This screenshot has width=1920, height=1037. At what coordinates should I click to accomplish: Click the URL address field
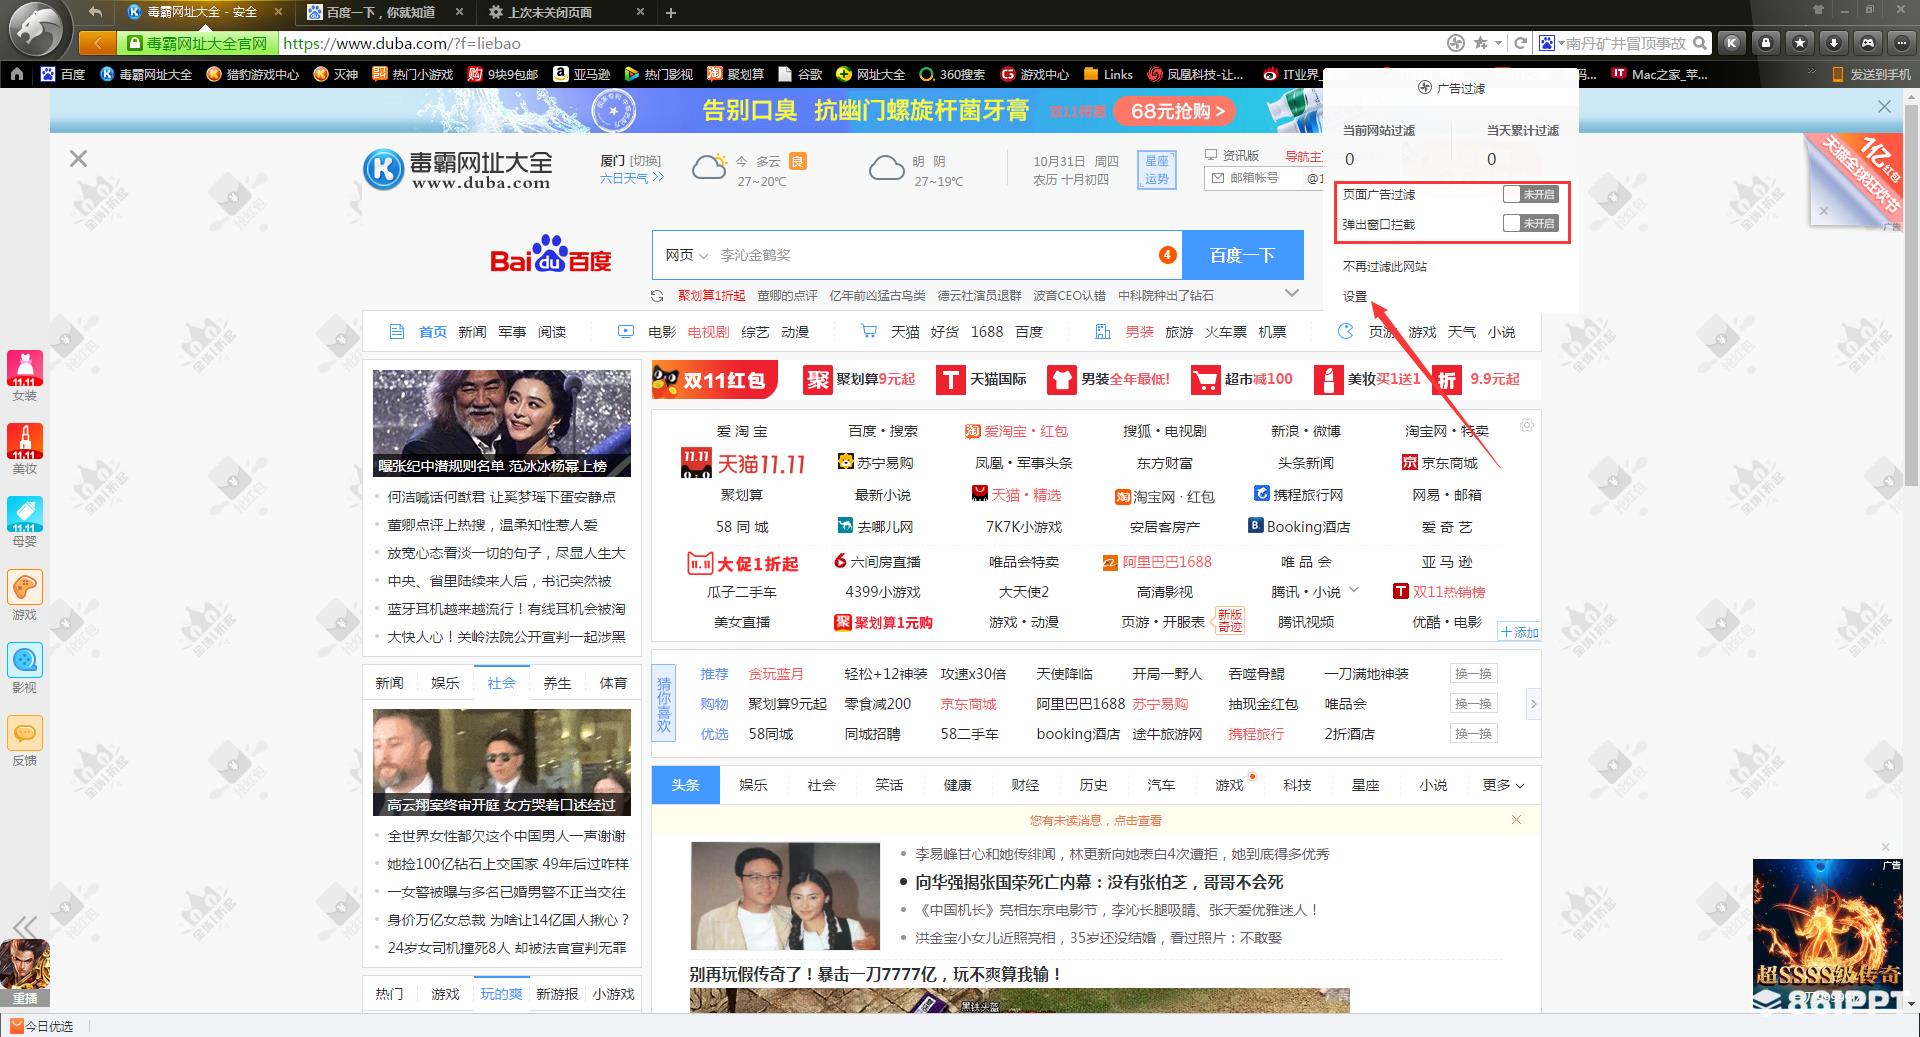pyautogui.click(x=860, y=43)
